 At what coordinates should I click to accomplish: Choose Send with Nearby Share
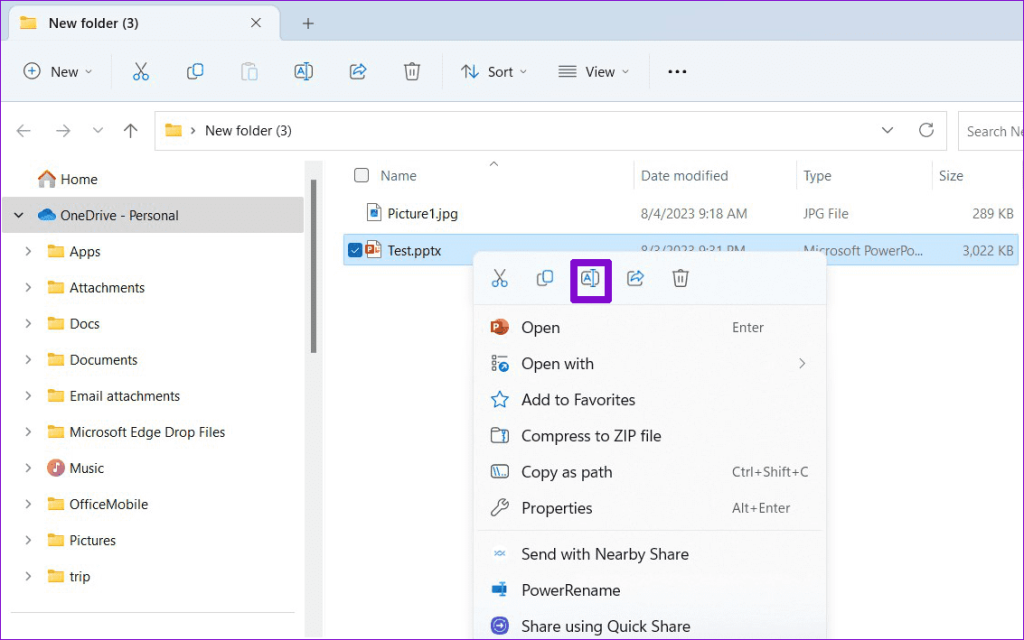coord(649,554)
